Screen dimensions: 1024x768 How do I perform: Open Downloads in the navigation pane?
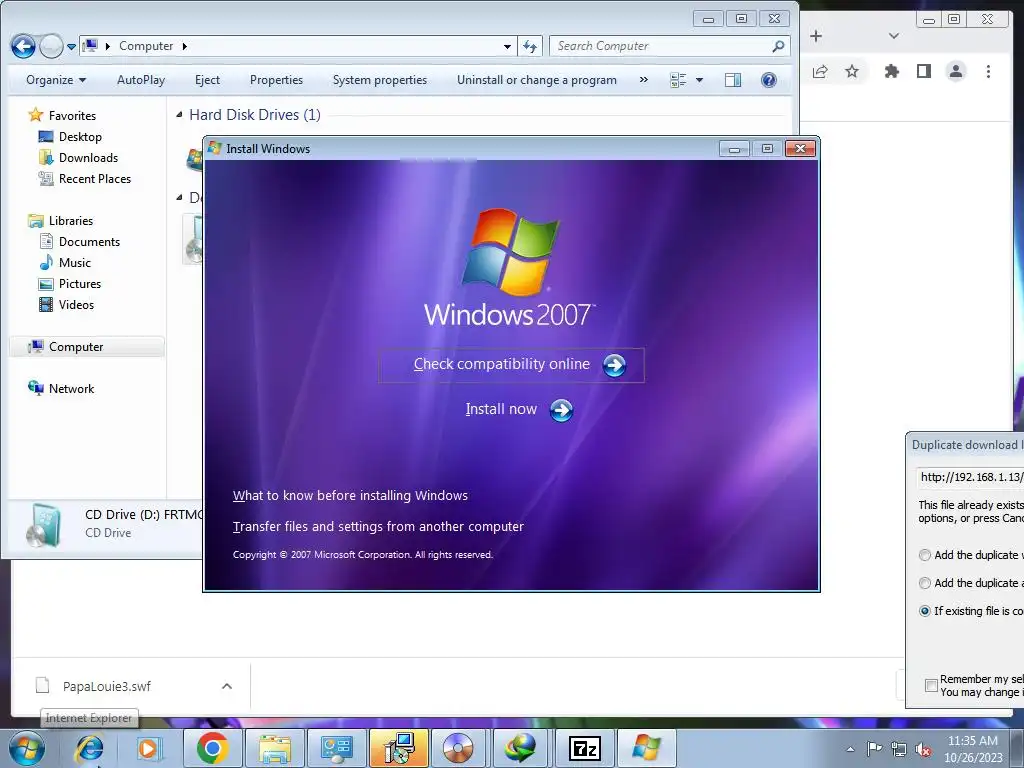tap(88, 157)
